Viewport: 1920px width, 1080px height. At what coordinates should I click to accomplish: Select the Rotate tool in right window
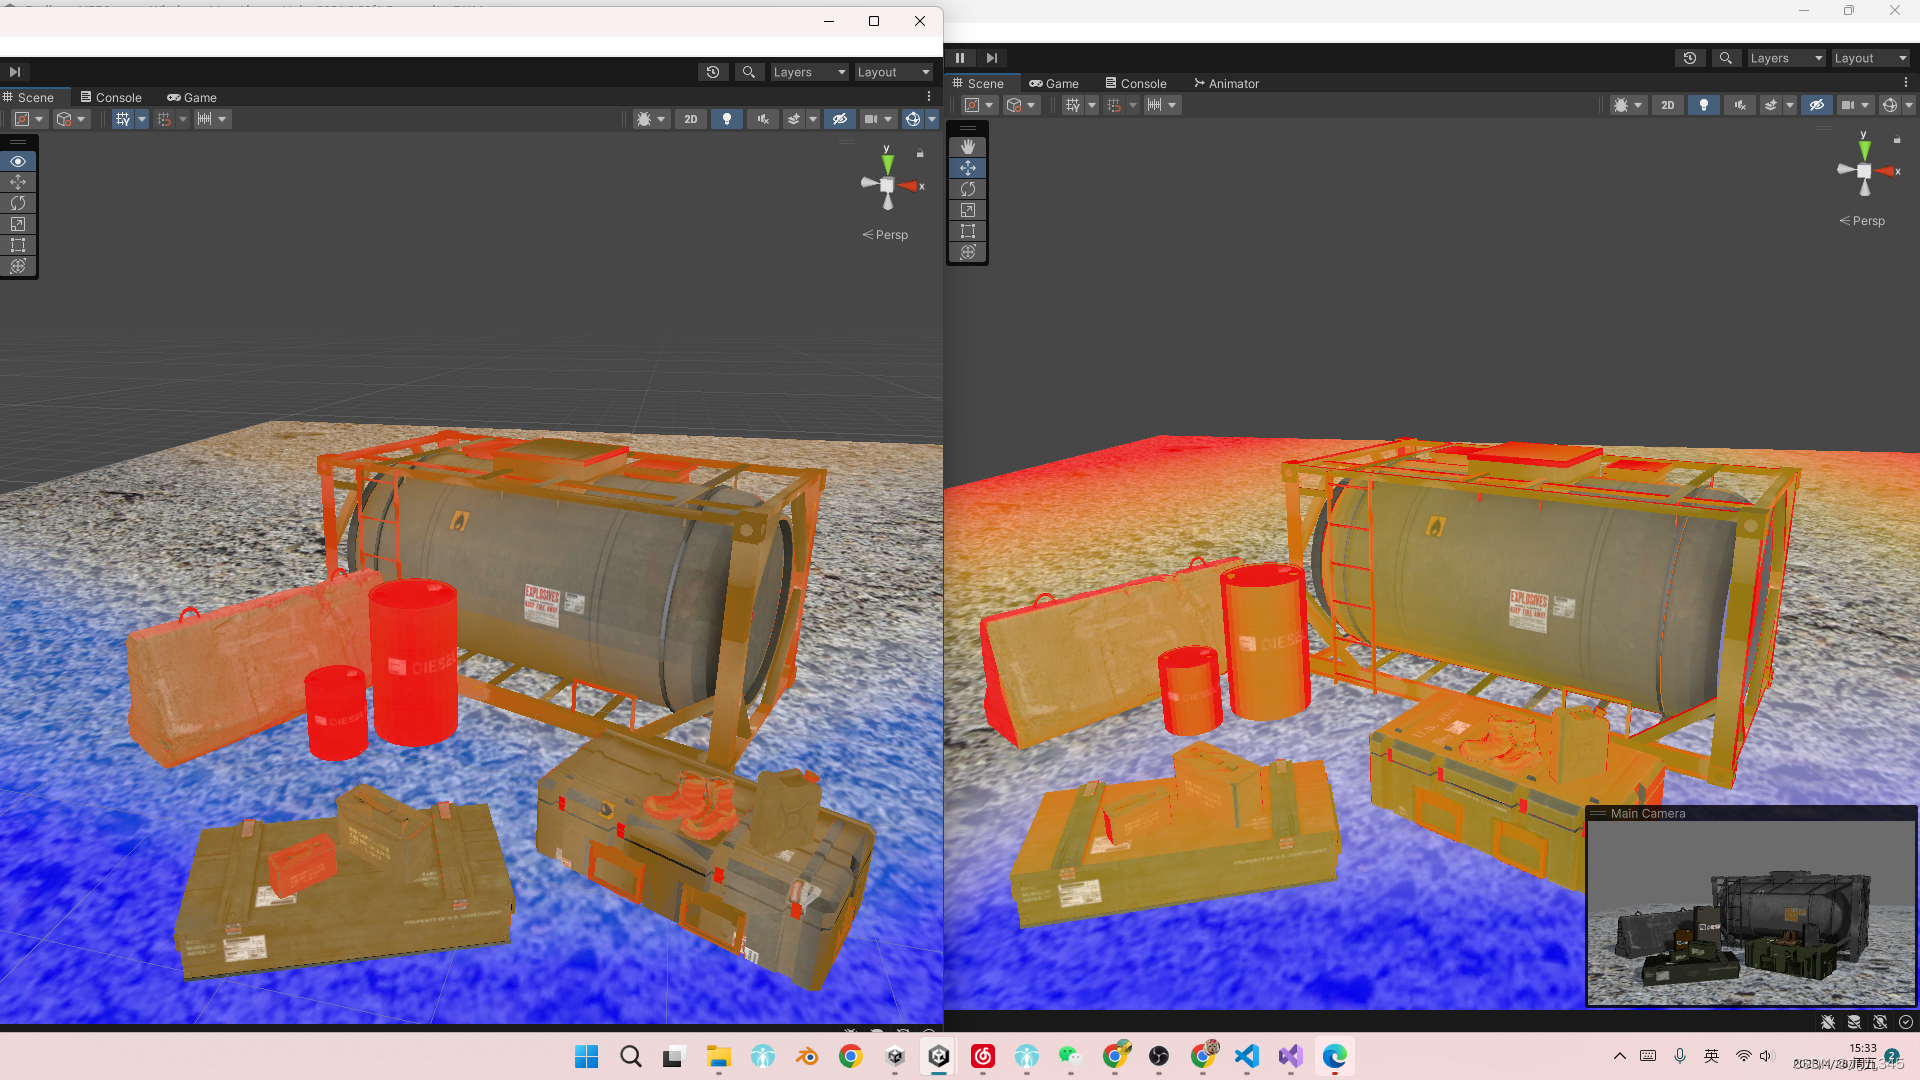(x=967, y=189)
